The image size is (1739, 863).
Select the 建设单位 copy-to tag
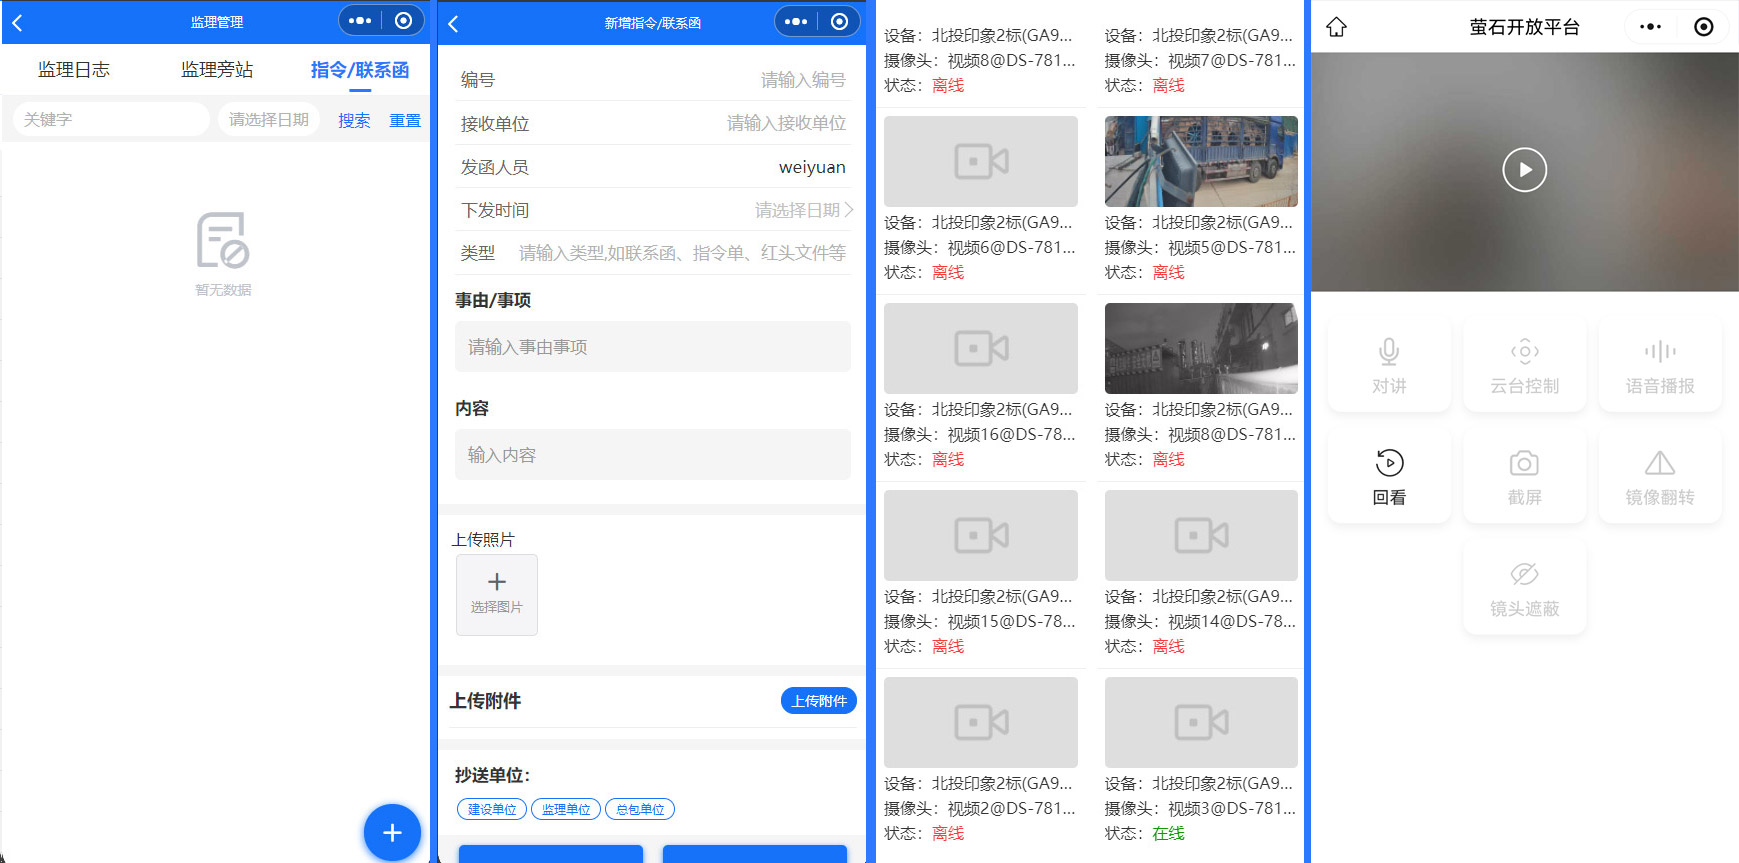(x=492, y=809)
